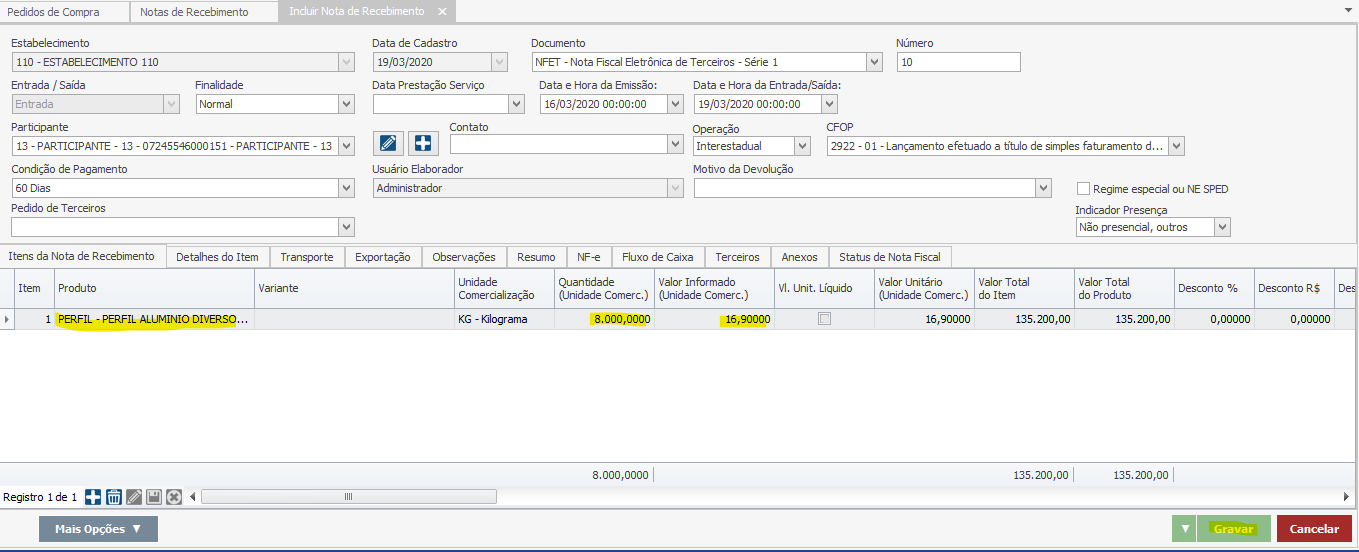Open the Condição de Pagamento dropdown

(x=346, y=188)
